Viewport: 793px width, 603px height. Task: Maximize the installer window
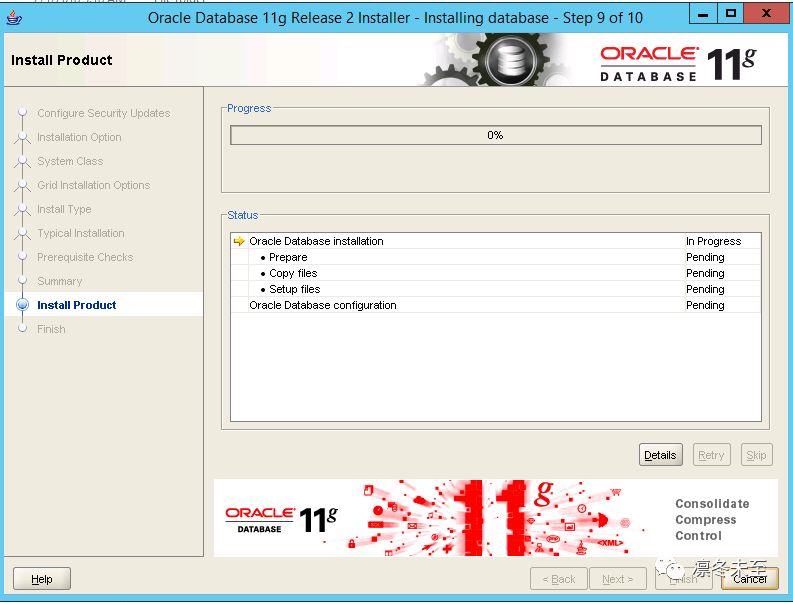coord(730,14)
